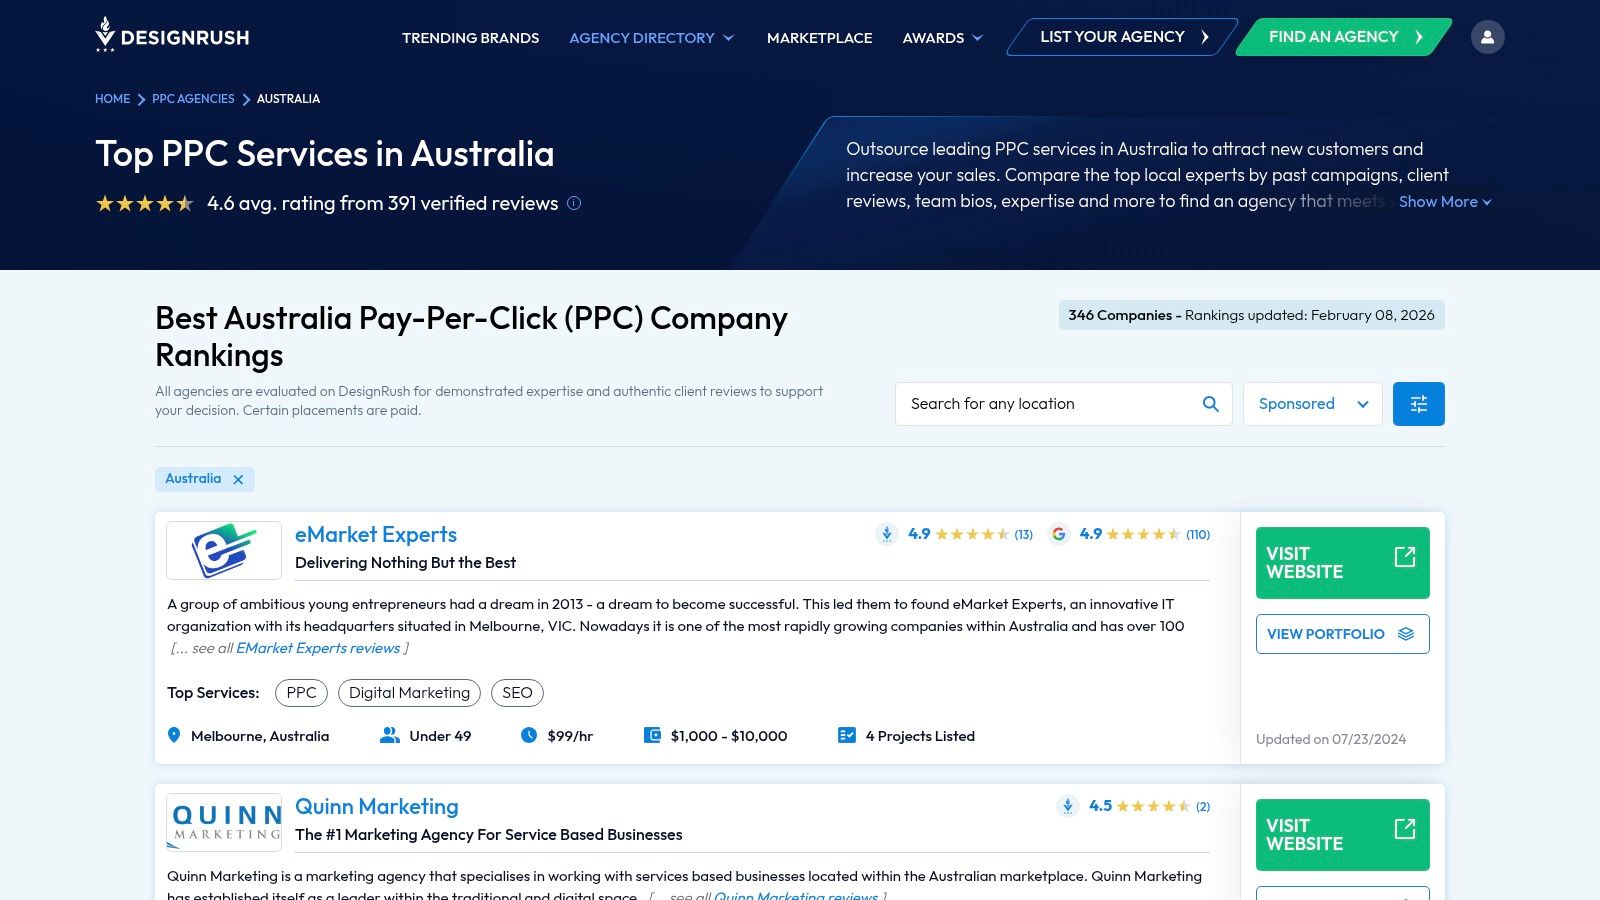Open Marketplace in the navigation
The image size is (1600, 900).
tap(819, 38)
